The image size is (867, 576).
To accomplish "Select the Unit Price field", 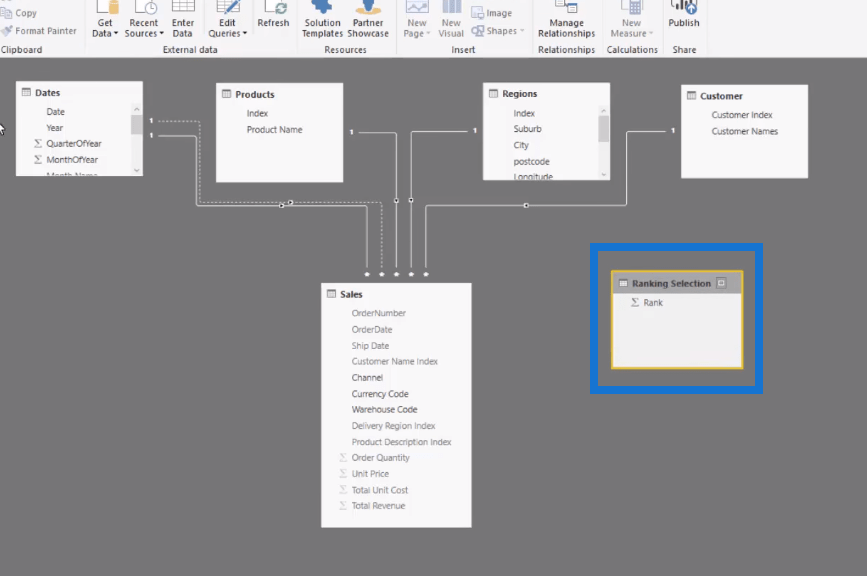I will click(370, 474).
